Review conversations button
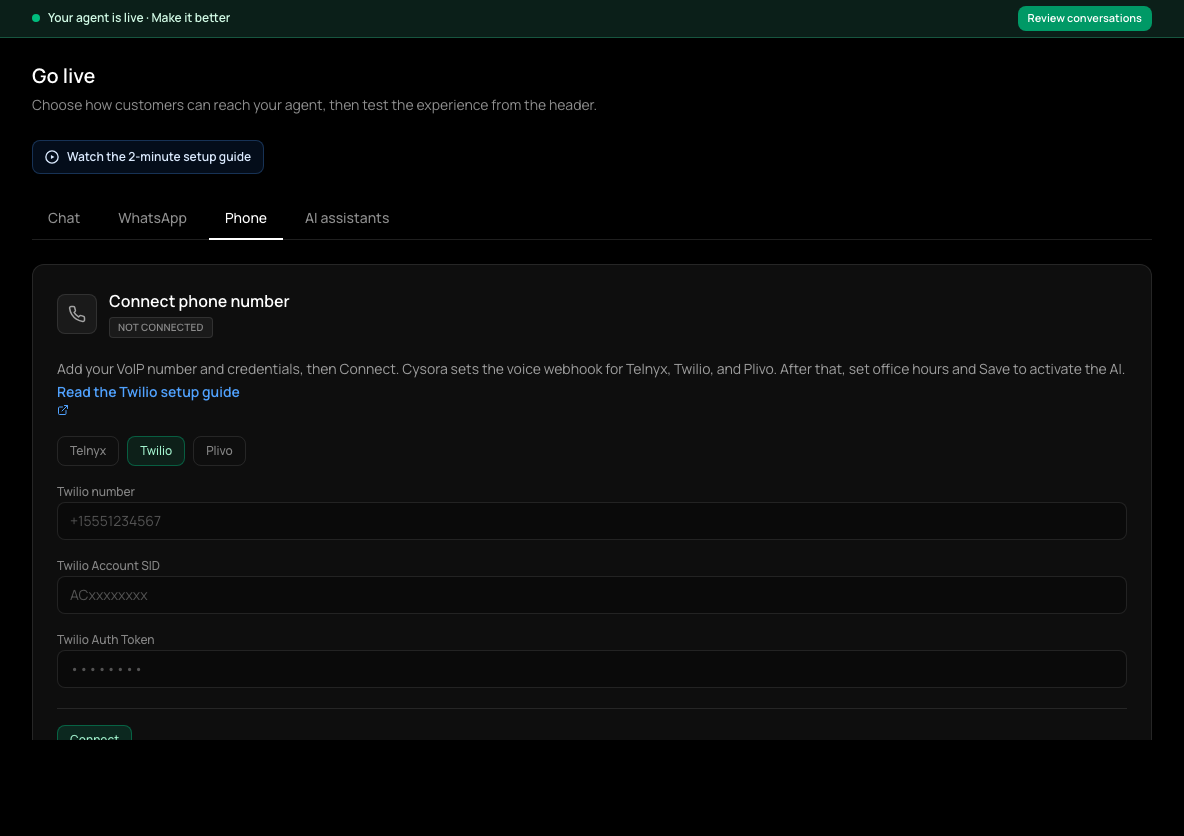Screen dimensions: 1184x836 click(x=1084, y=18)
